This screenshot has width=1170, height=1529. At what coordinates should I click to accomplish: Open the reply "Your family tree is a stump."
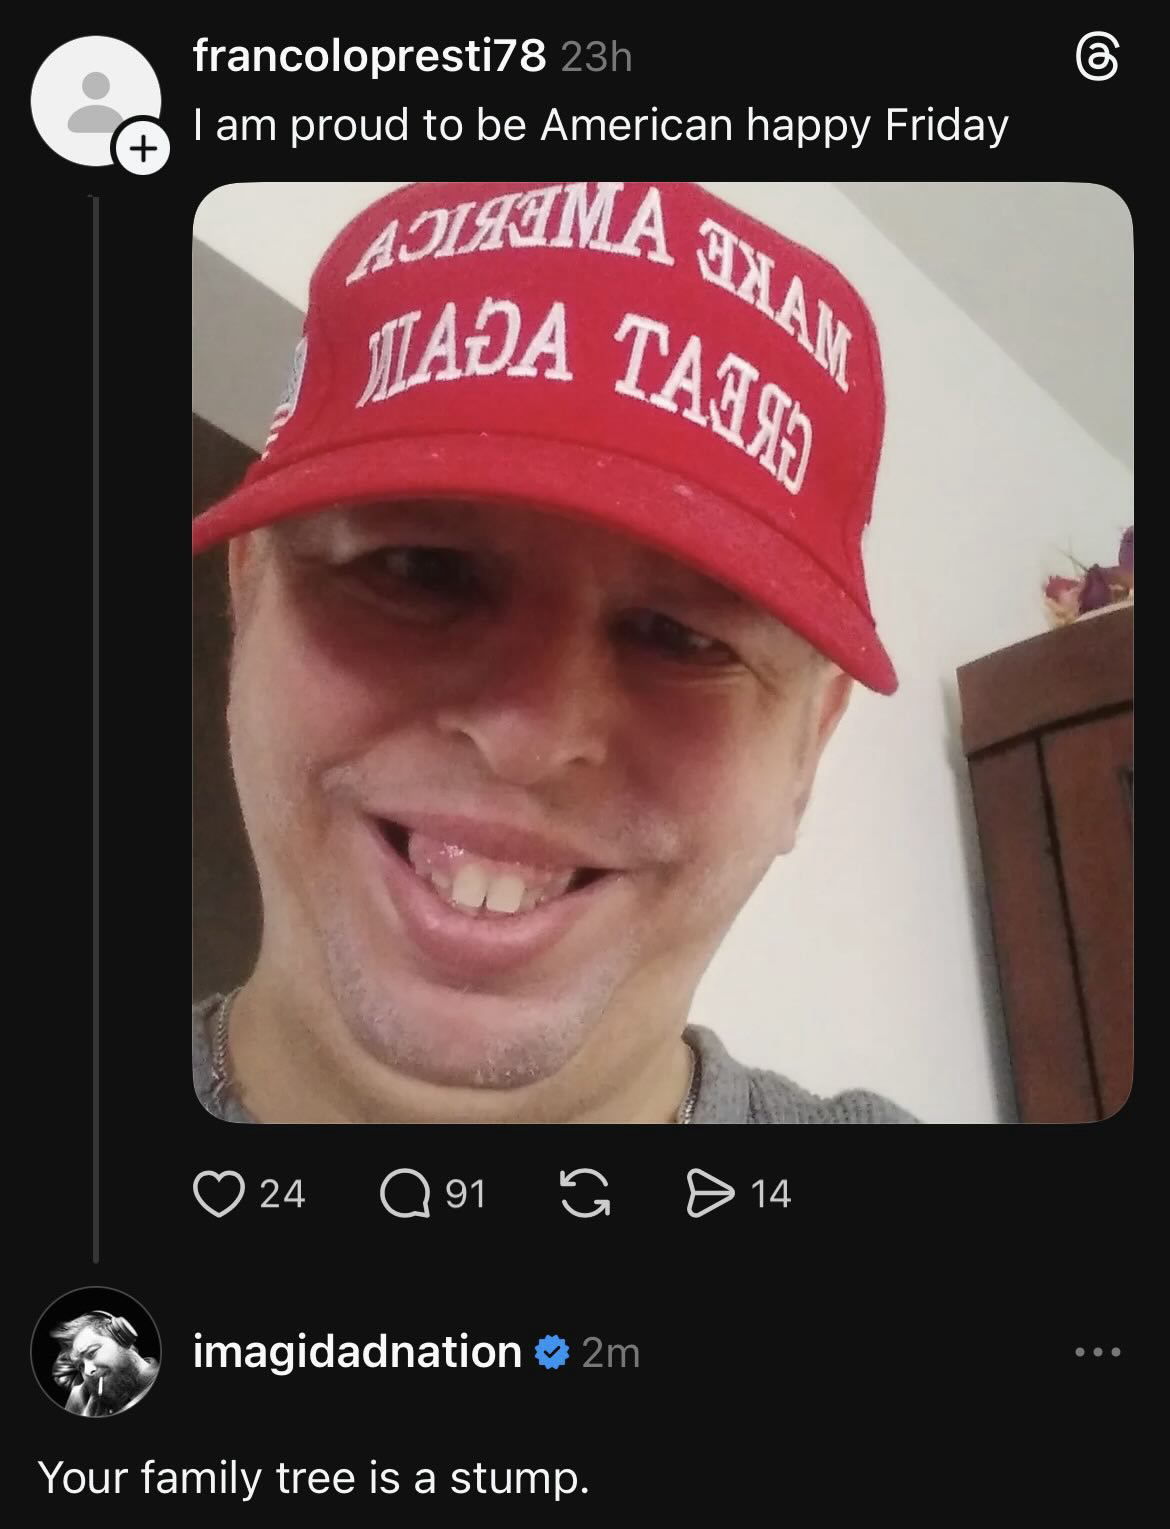coord(313,1477)
